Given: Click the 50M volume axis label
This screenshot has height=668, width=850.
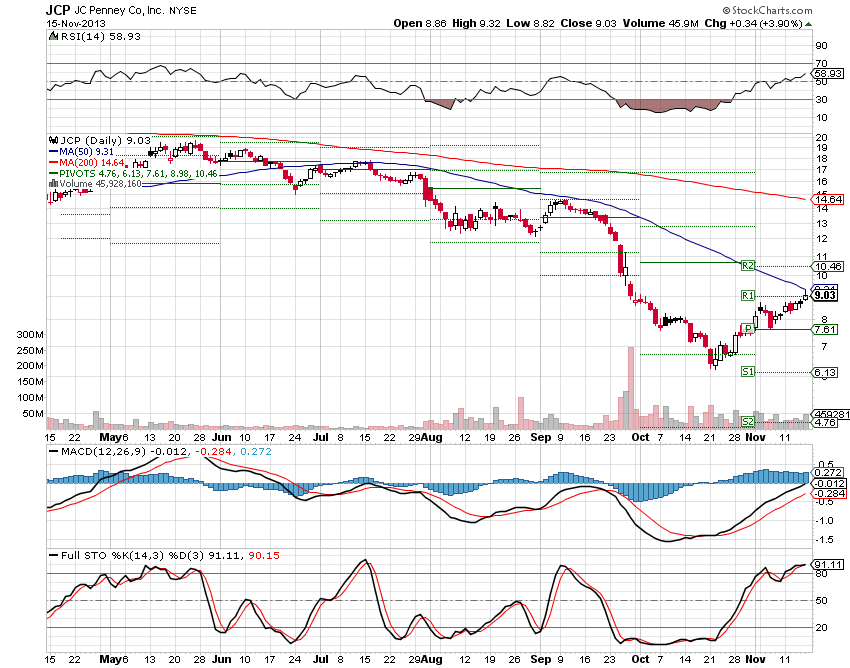Looking at the screenshot, I should click(33, 414).
